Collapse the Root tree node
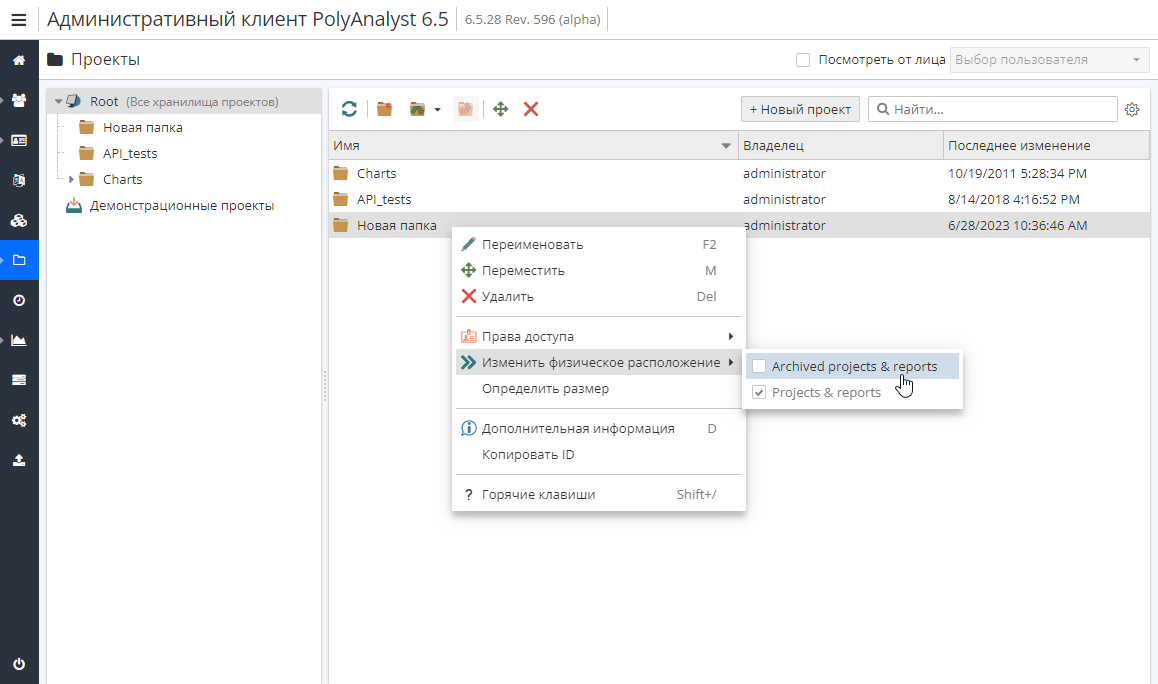 click(58, 101)
